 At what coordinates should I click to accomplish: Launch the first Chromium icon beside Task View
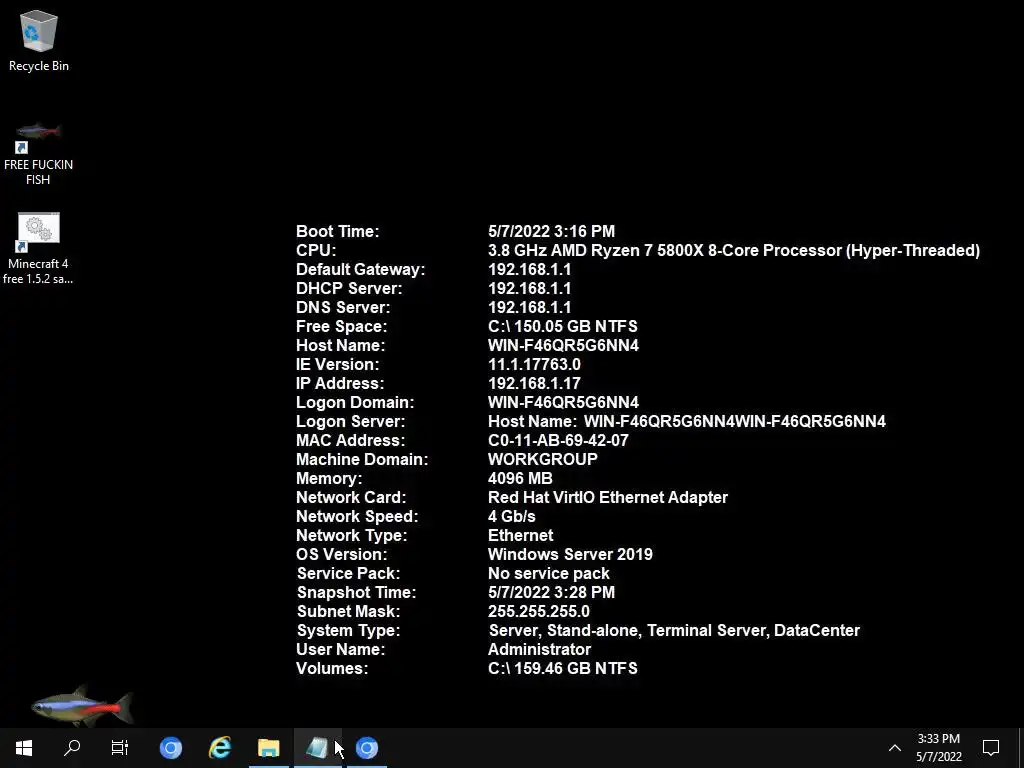(x=171, y=748)
